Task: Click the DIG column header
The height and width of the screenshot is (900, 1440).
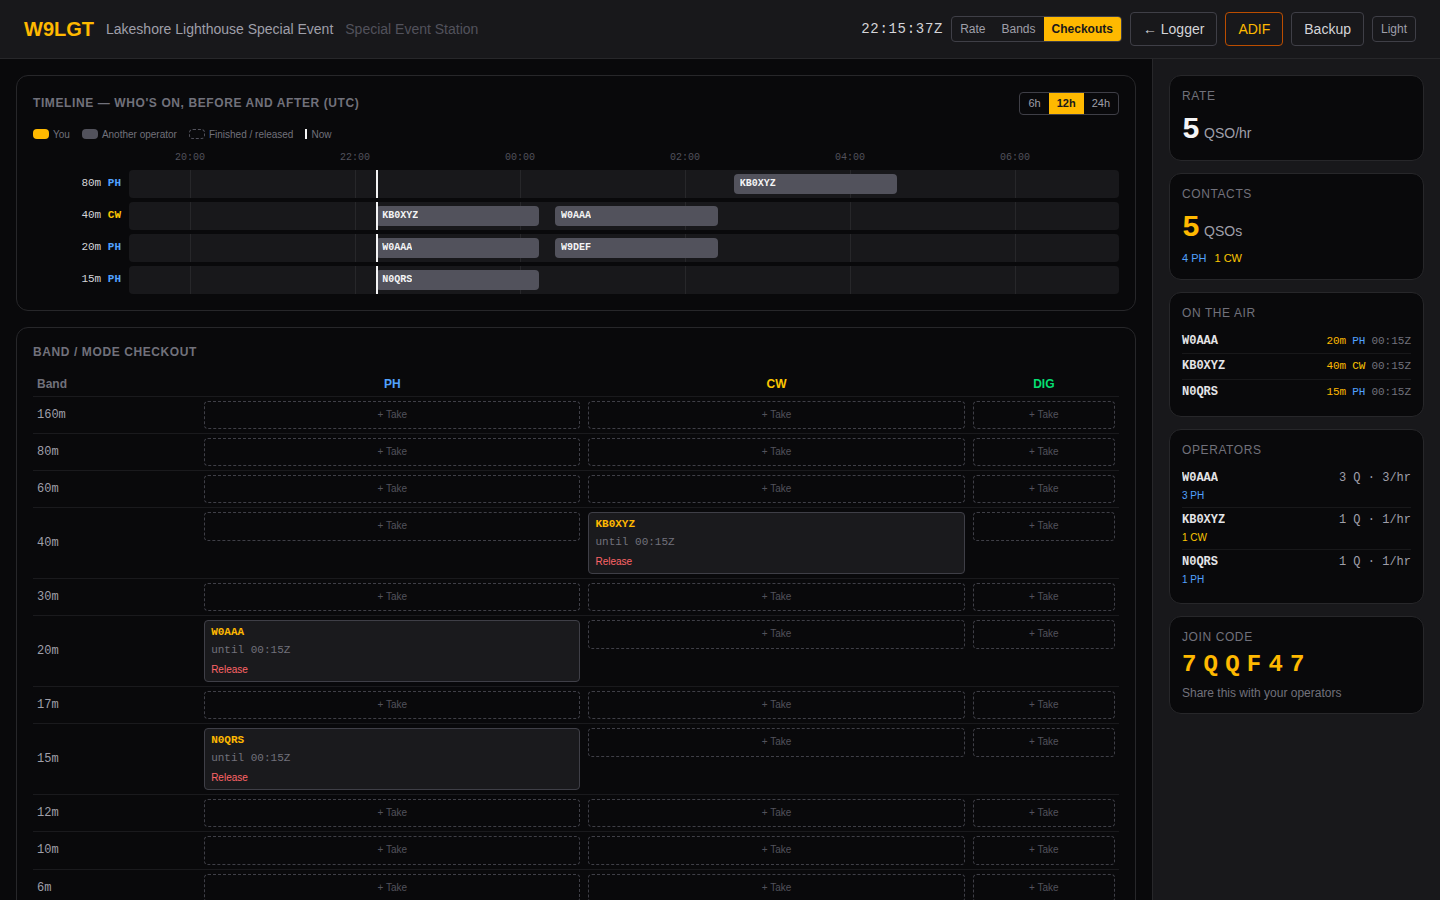Action: tap(1044, 384)
